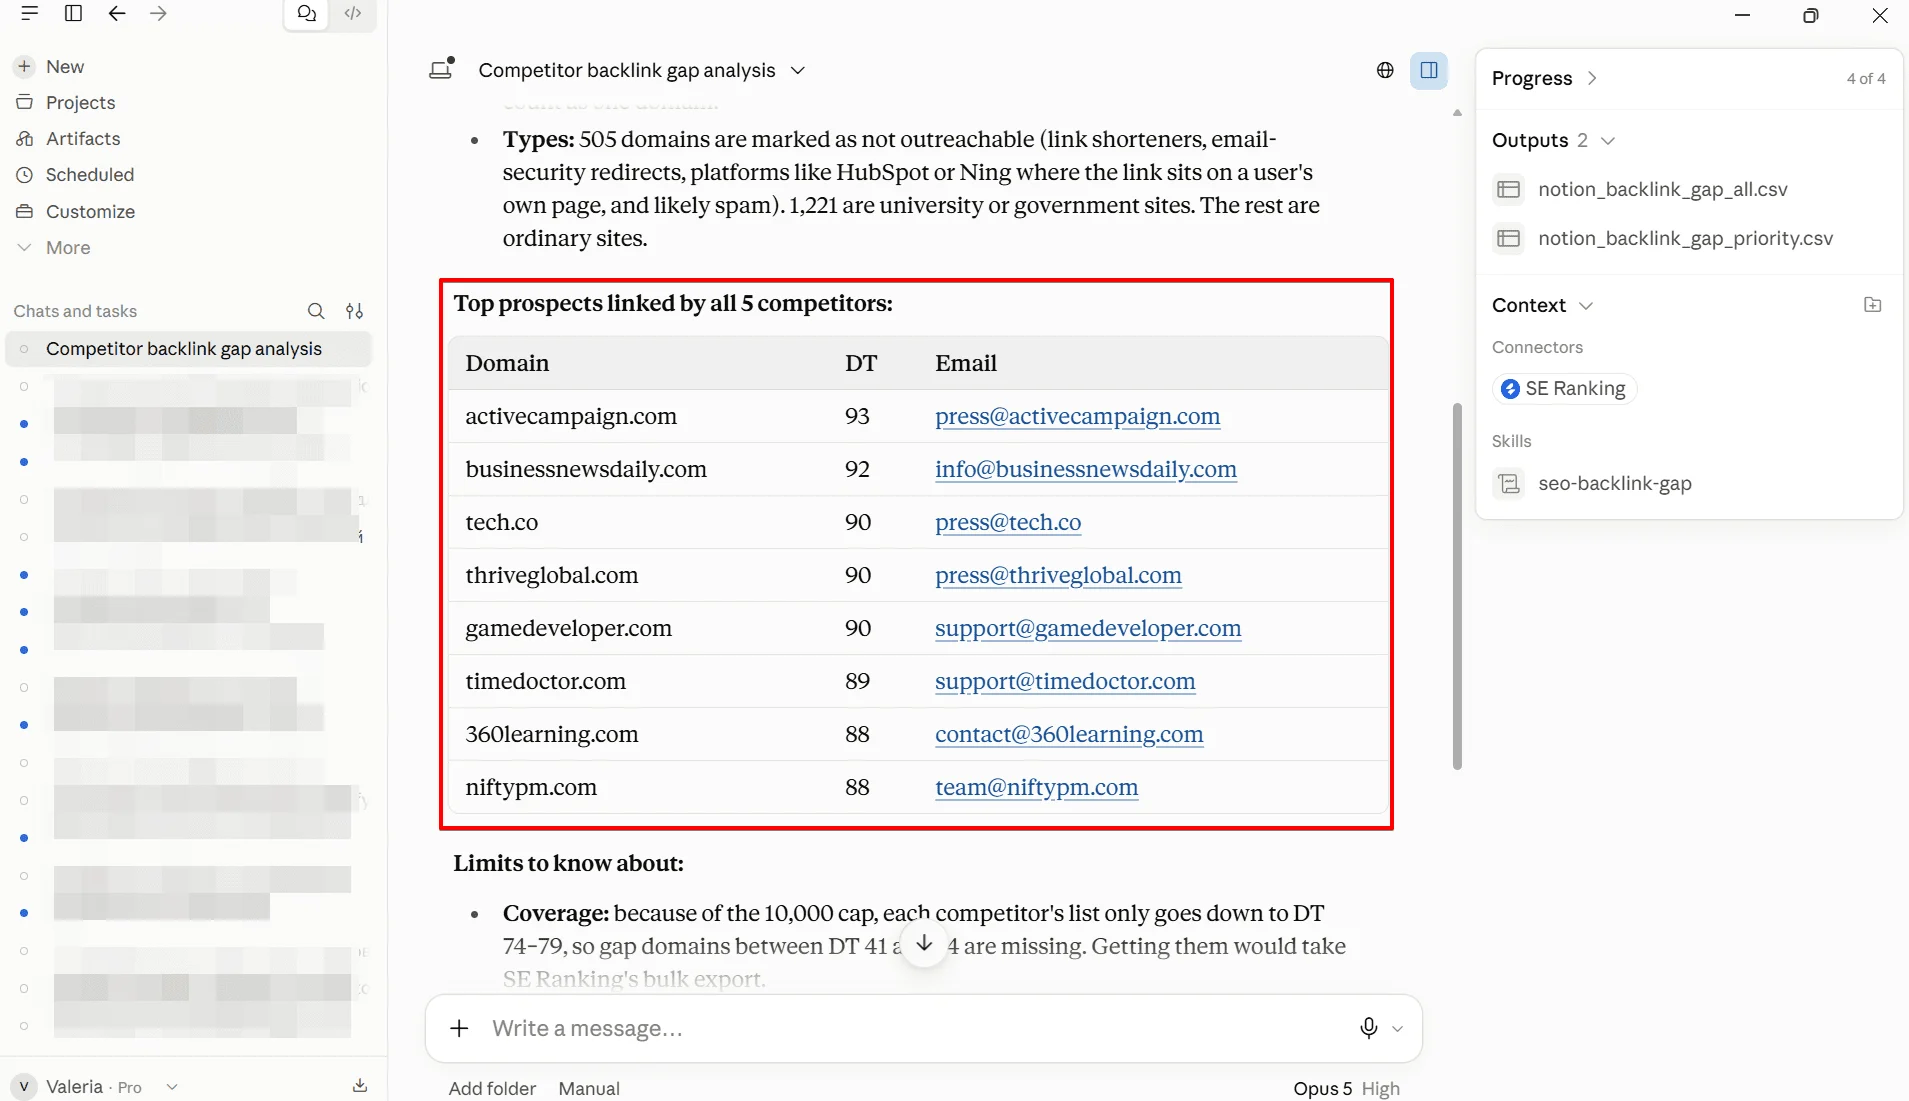Jump to bottom with down arrow button
Viewport: 1909px width, 1101px height.
924,943
